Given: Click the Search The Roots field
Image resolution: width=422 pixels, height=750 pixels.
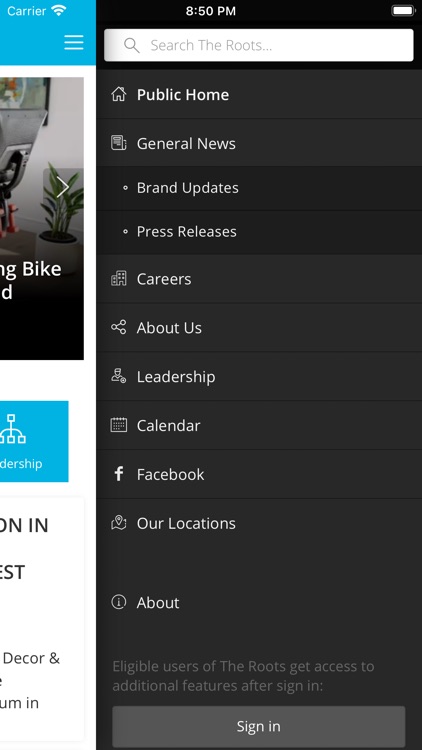Looking at the screenshot, I should [x=259, y=45].
